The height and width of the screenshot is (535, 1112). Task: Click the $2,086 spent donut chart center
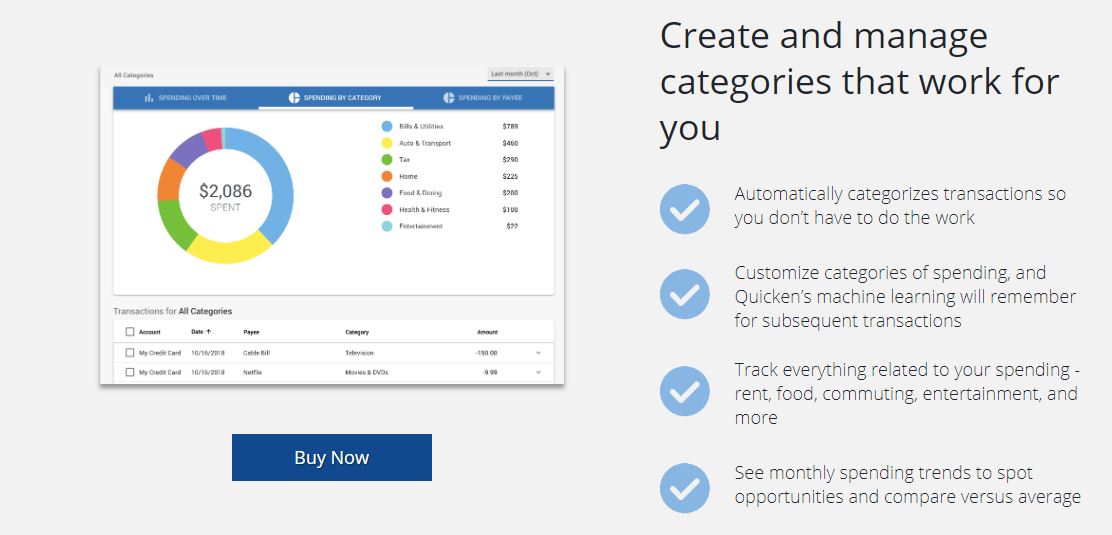(225, 197)
